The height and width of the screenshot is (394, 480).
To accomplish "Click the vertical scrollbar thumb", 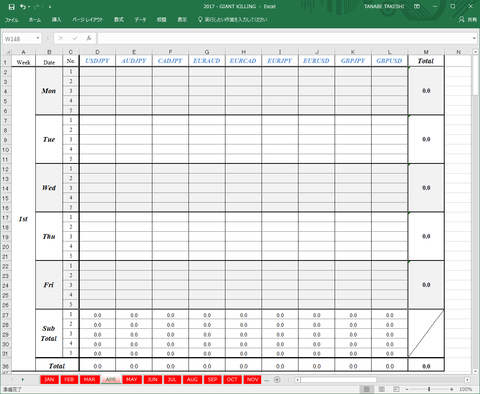I will [x=475, y=75].
